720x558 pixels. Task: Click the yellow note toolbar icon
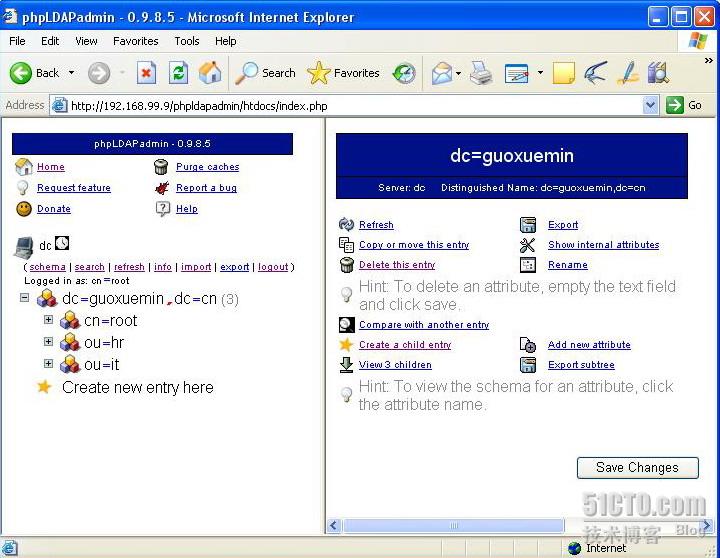pos(564,73)
